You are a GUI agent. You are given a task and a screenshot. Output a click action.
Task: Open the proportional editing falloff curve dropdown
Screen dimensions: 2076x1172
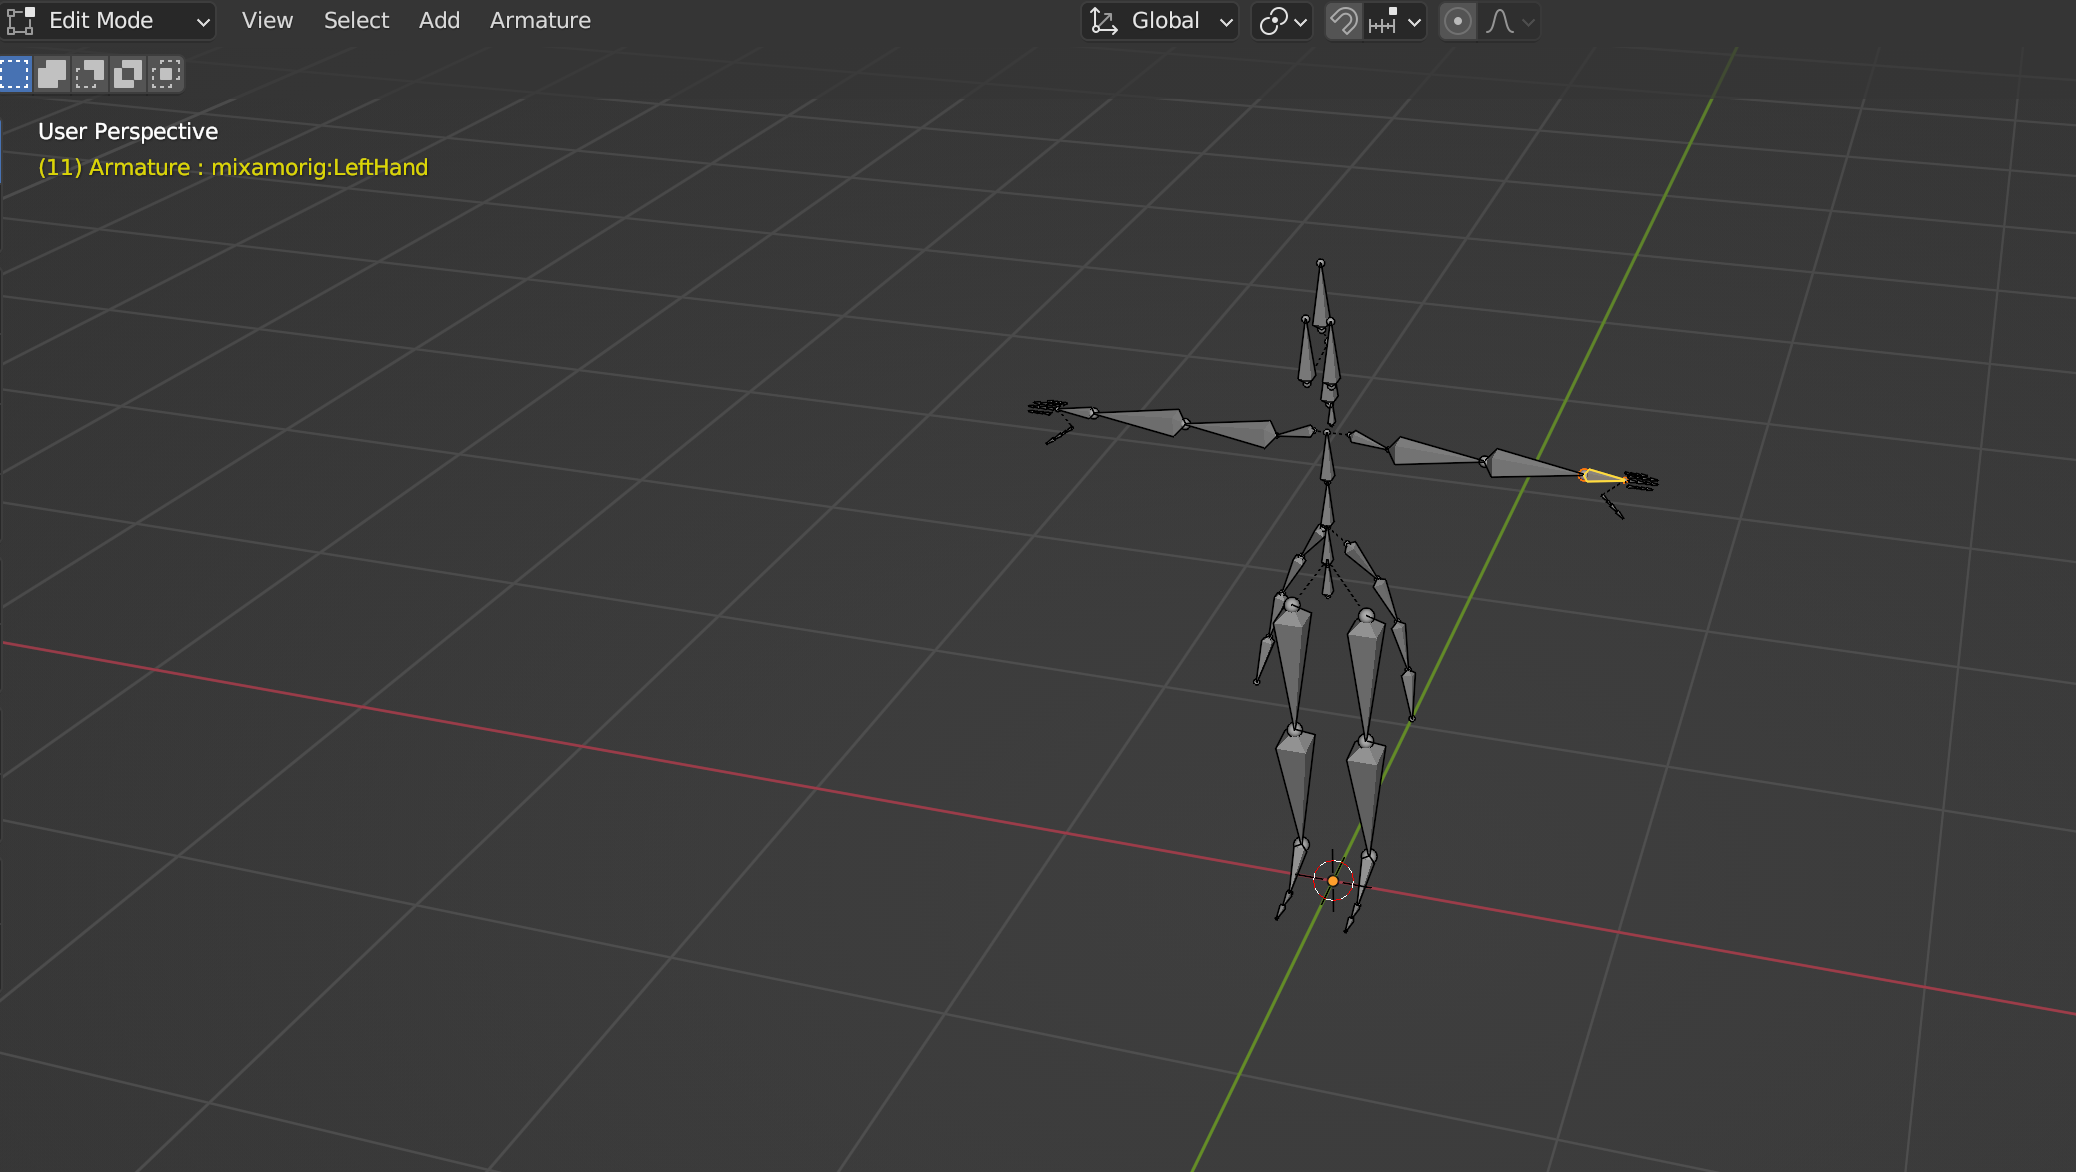1509,21
